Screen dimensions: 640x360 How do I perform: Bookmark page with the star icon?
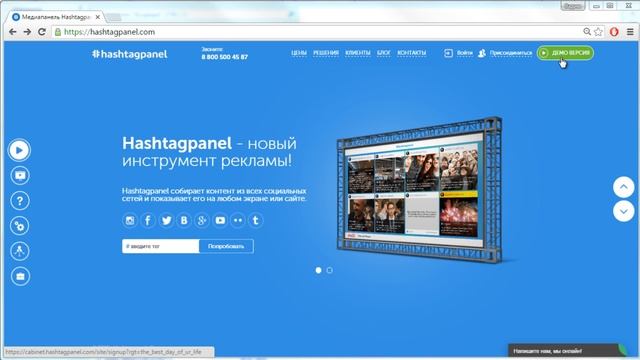tap(598, 32)
